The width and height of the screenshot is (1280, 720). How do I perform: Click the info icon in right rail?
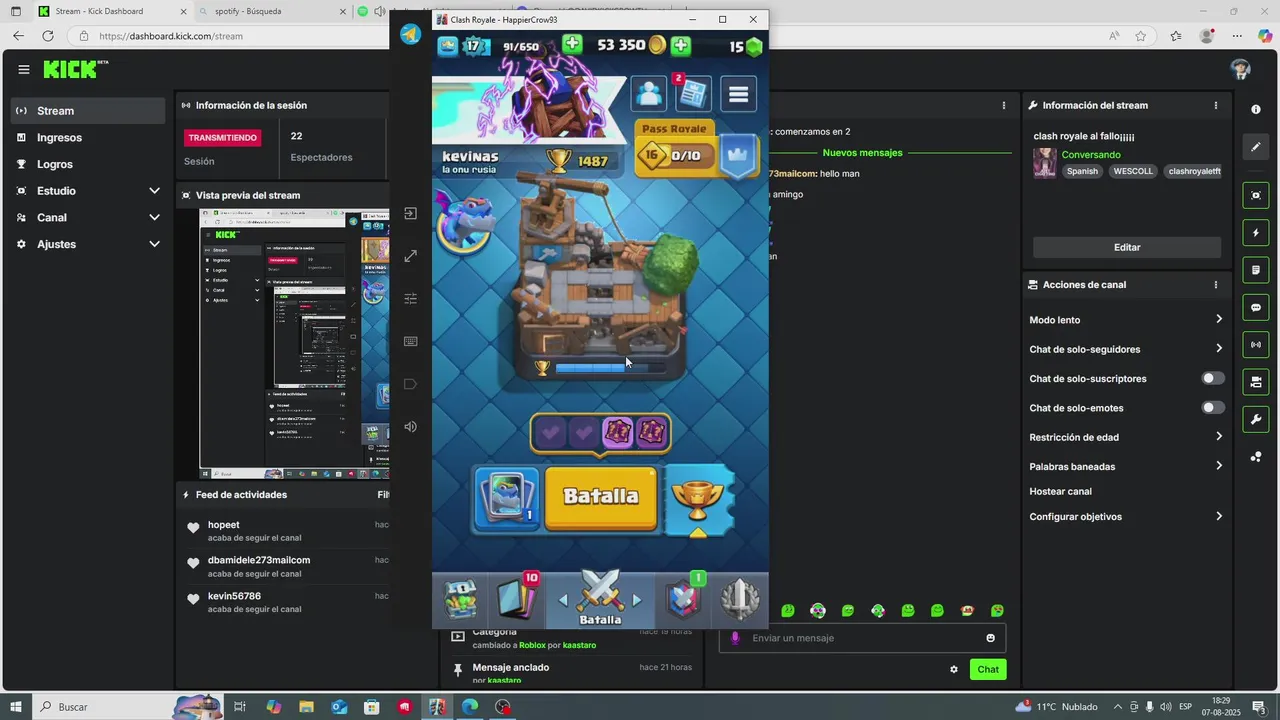pos(1256,110)
